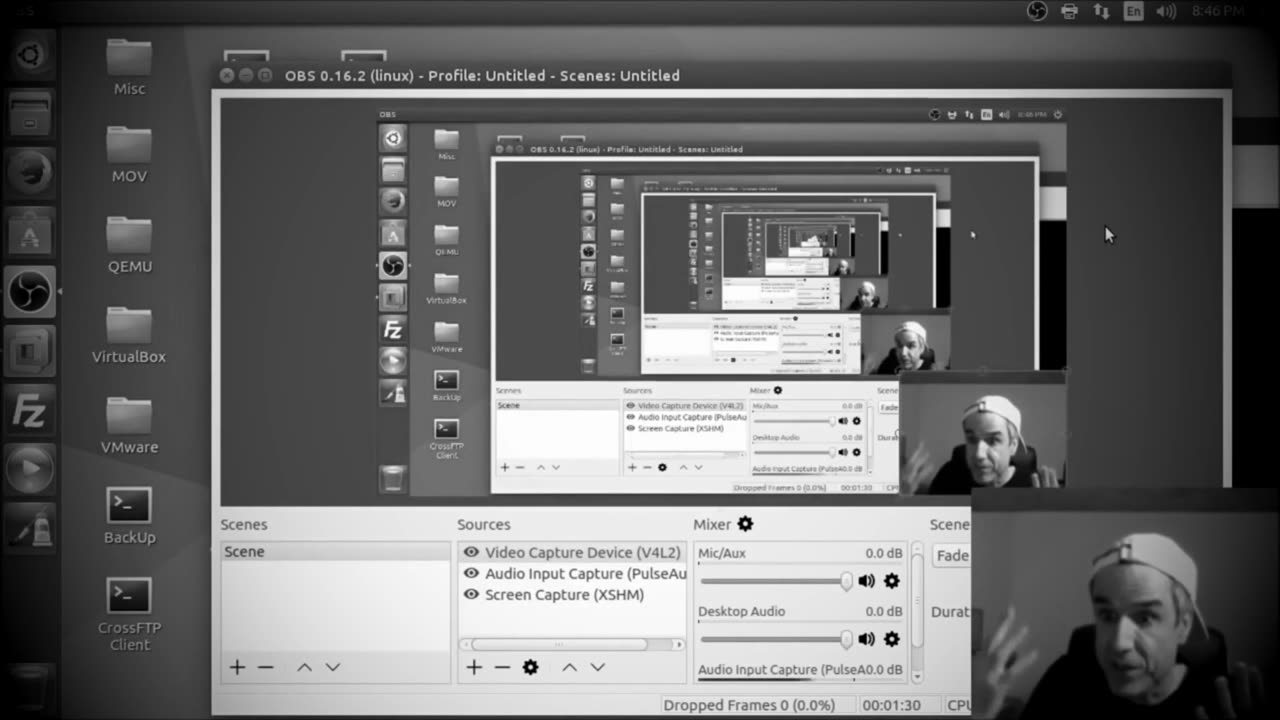Image resolution: width=1280 pixels, height=720 pixels.
Task: Move the selected source up
Action: tap(569, 667)
